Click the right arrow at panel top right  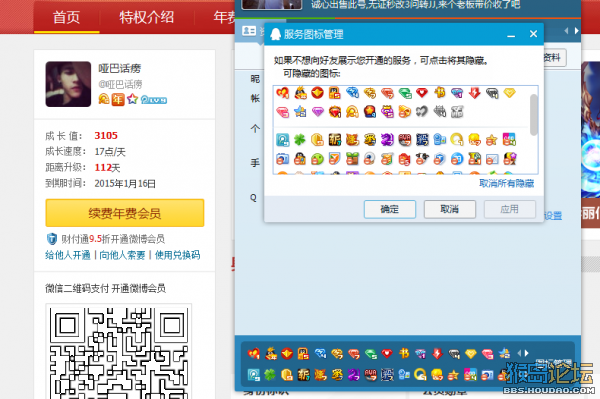[x=576, y=31]
